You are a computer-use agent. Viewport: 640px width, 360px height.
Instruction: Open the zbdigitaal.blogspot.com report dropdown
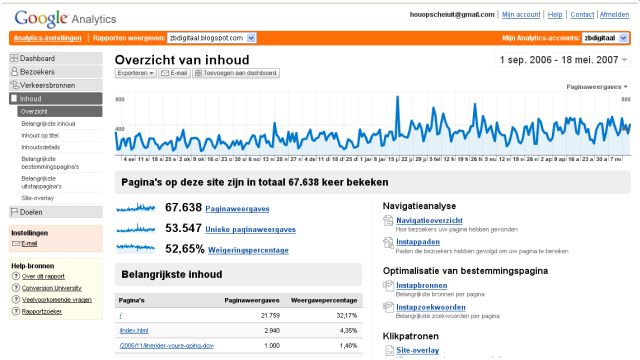click(211, 38)
